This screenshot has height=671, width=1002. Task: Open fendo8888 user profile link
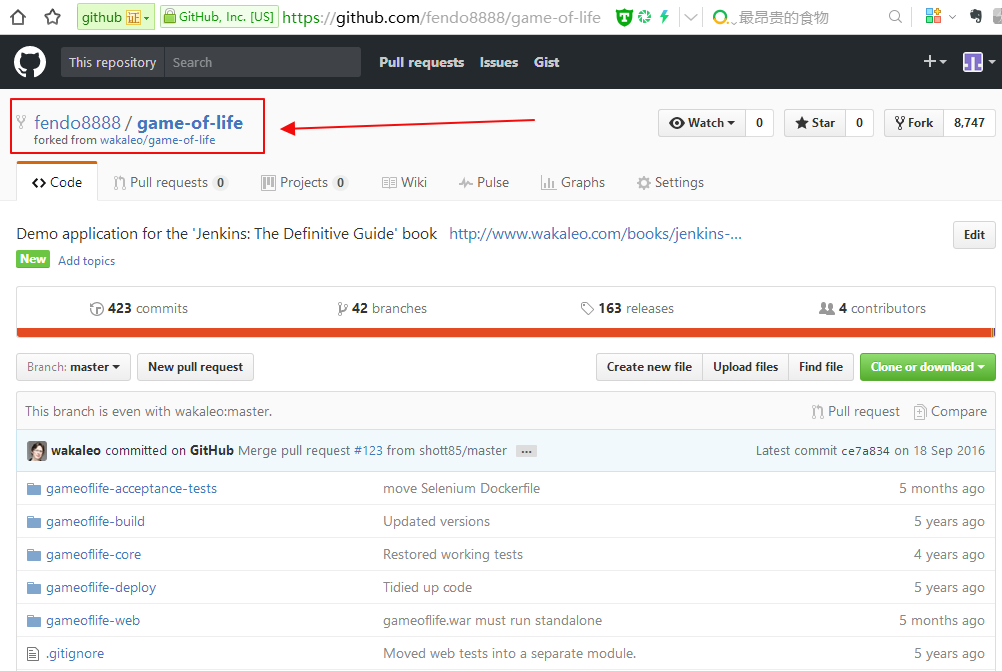coord(77,122)
